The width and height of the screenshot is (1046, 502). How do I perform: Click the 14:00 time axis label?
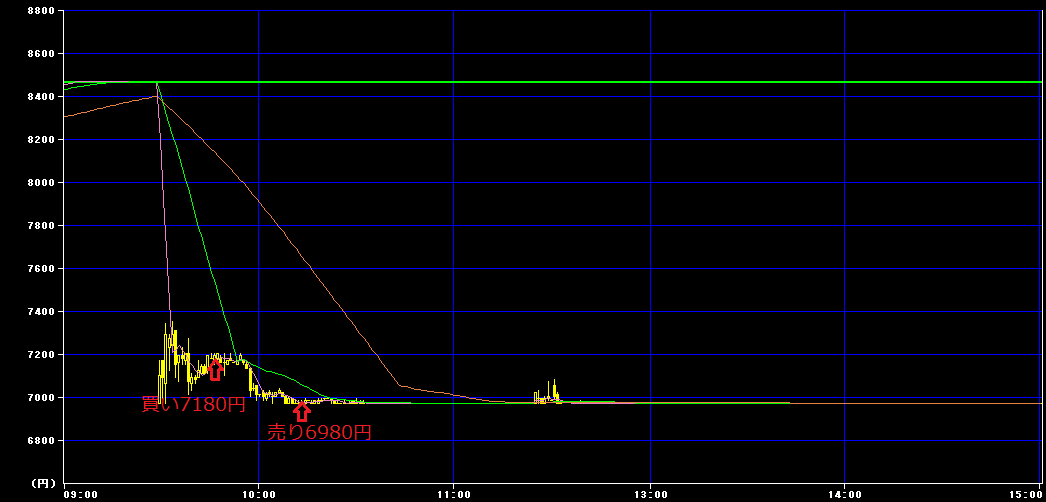tap(845, 495)
